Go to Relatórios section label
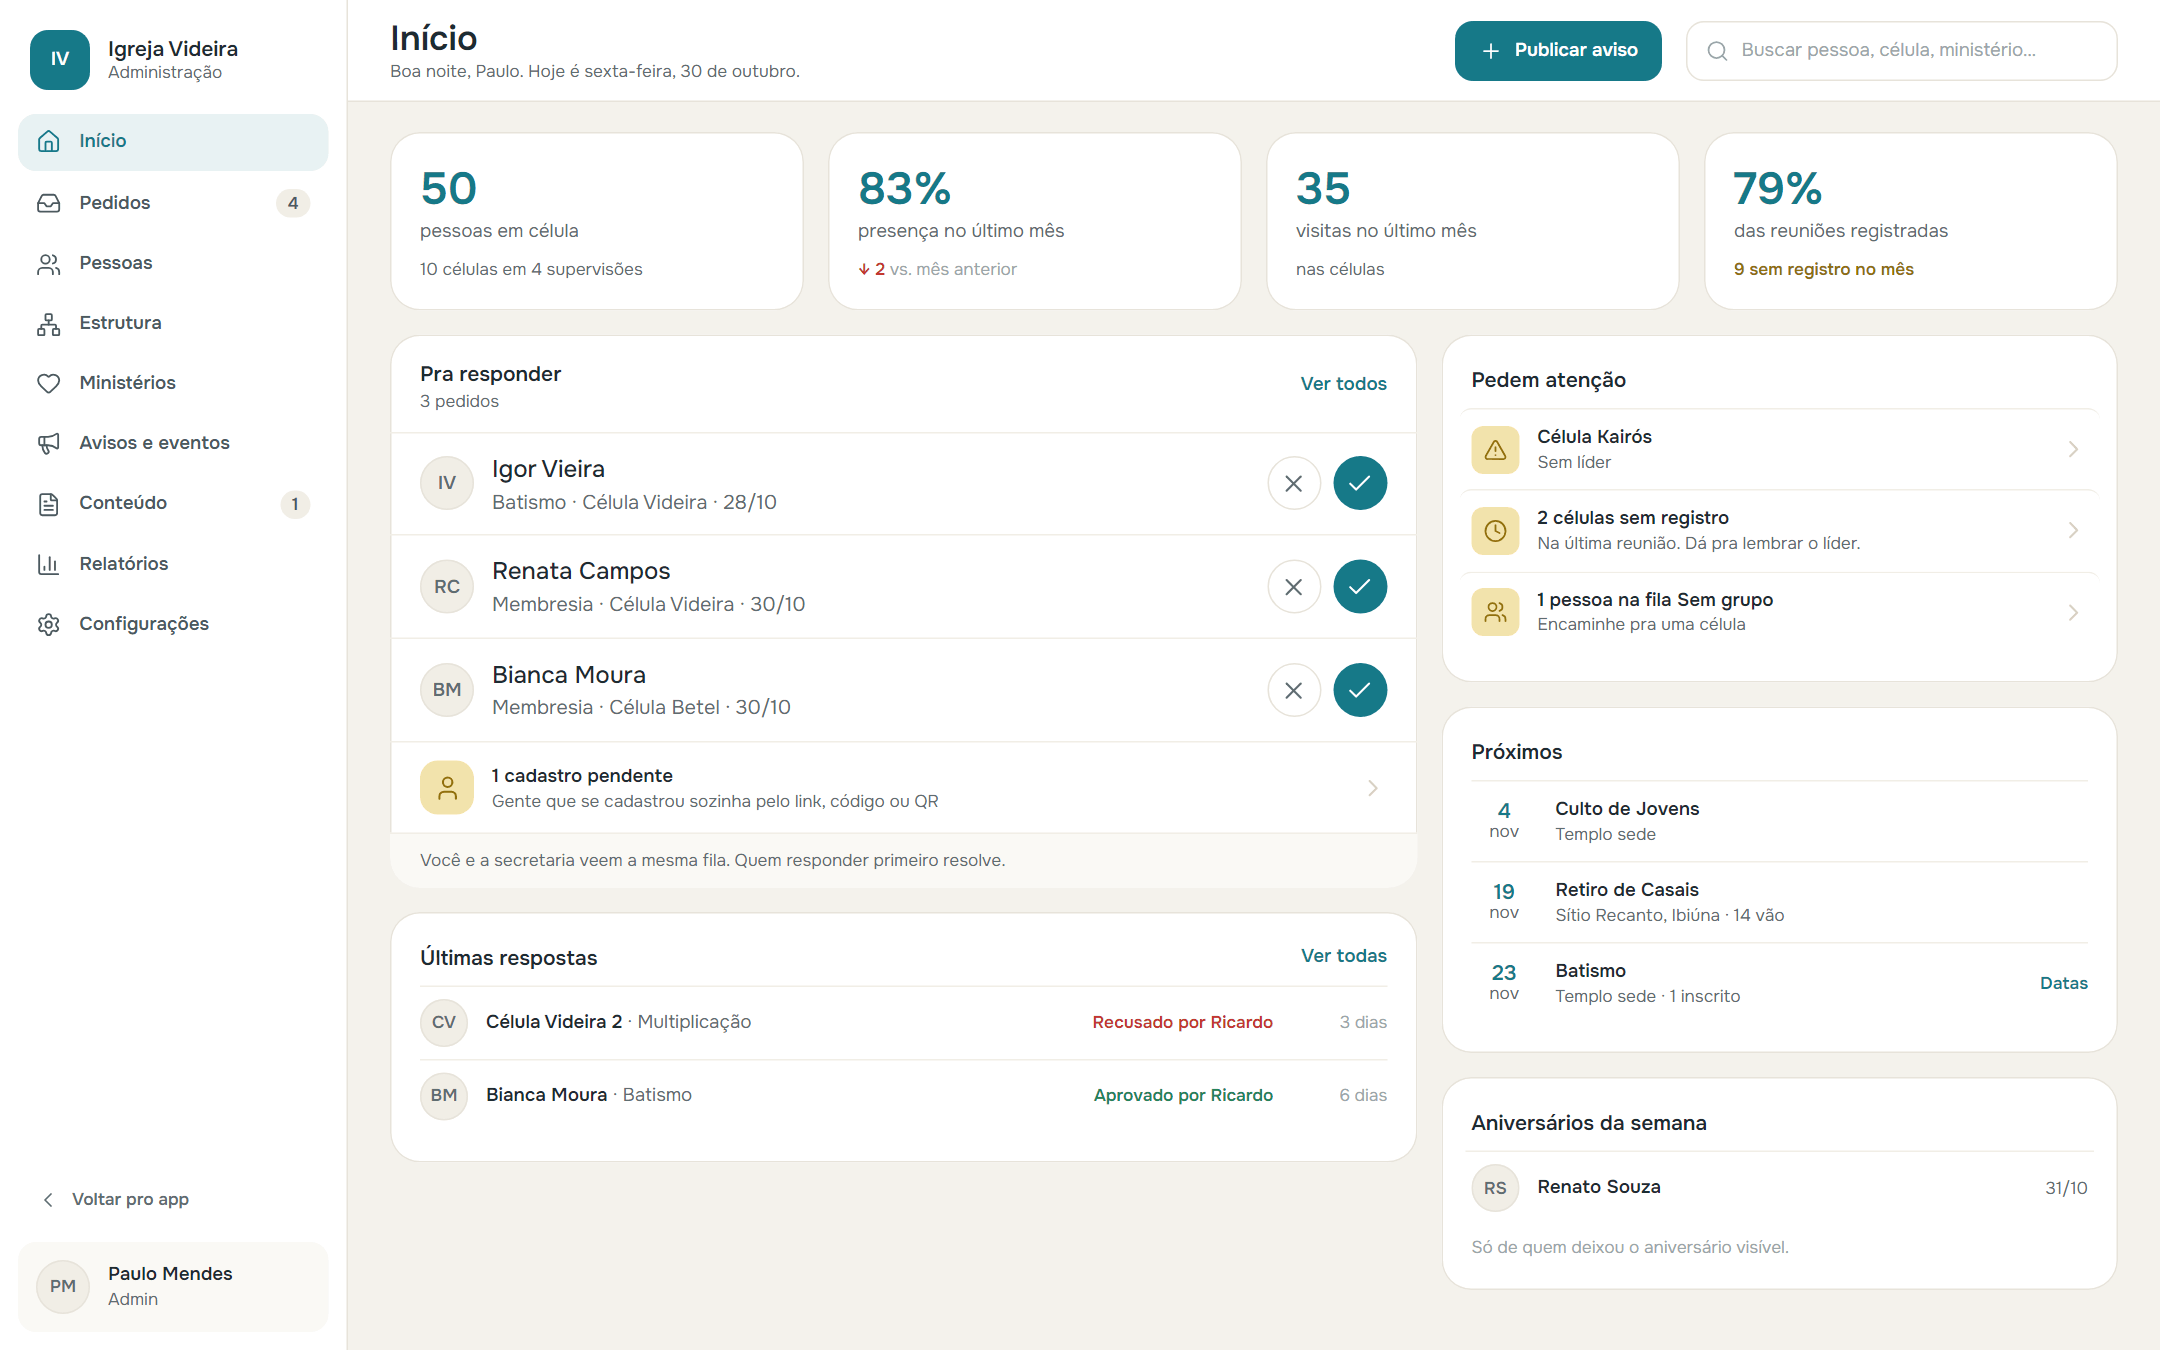Screen dimensions: 2160x1350 [x=124, y=564]
